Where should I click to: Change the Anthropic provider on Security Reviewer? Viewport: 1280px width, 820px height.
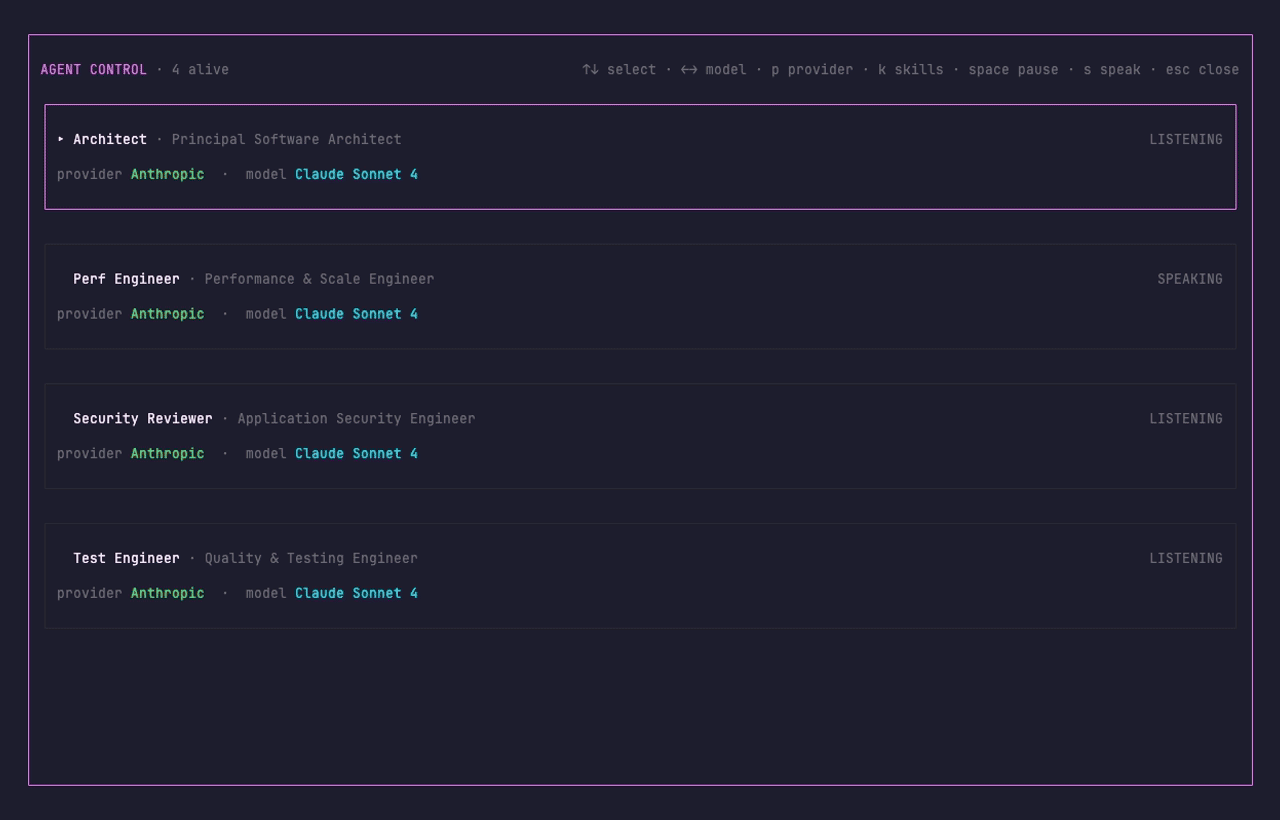point(167,453)
